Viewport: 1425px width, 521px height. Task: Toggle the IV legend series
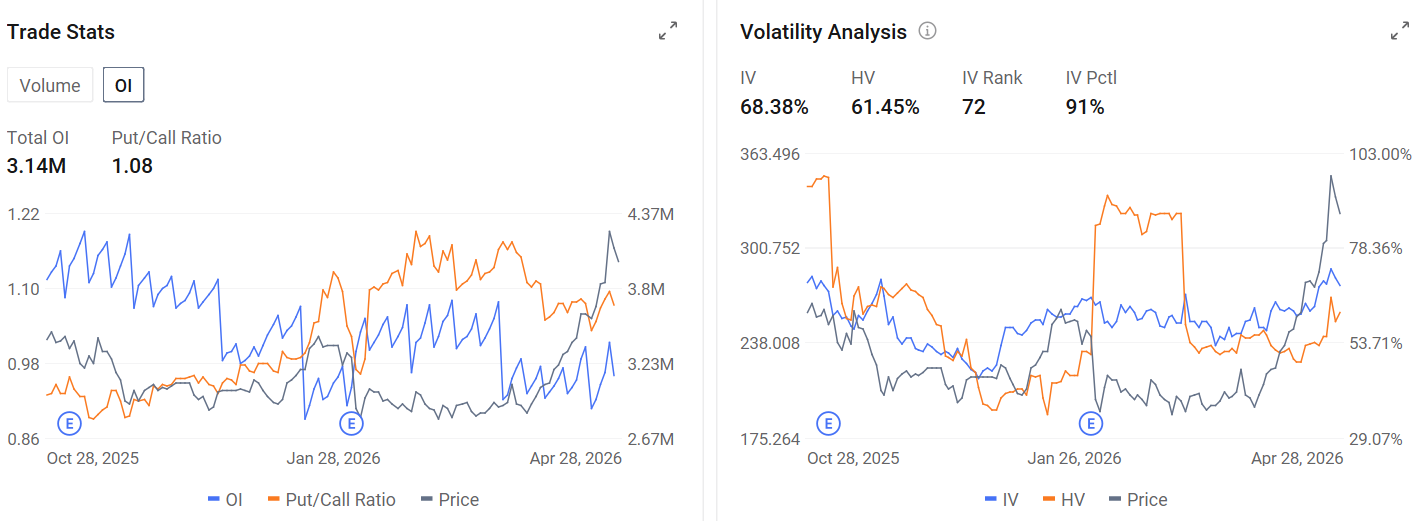pos(1001,500)
